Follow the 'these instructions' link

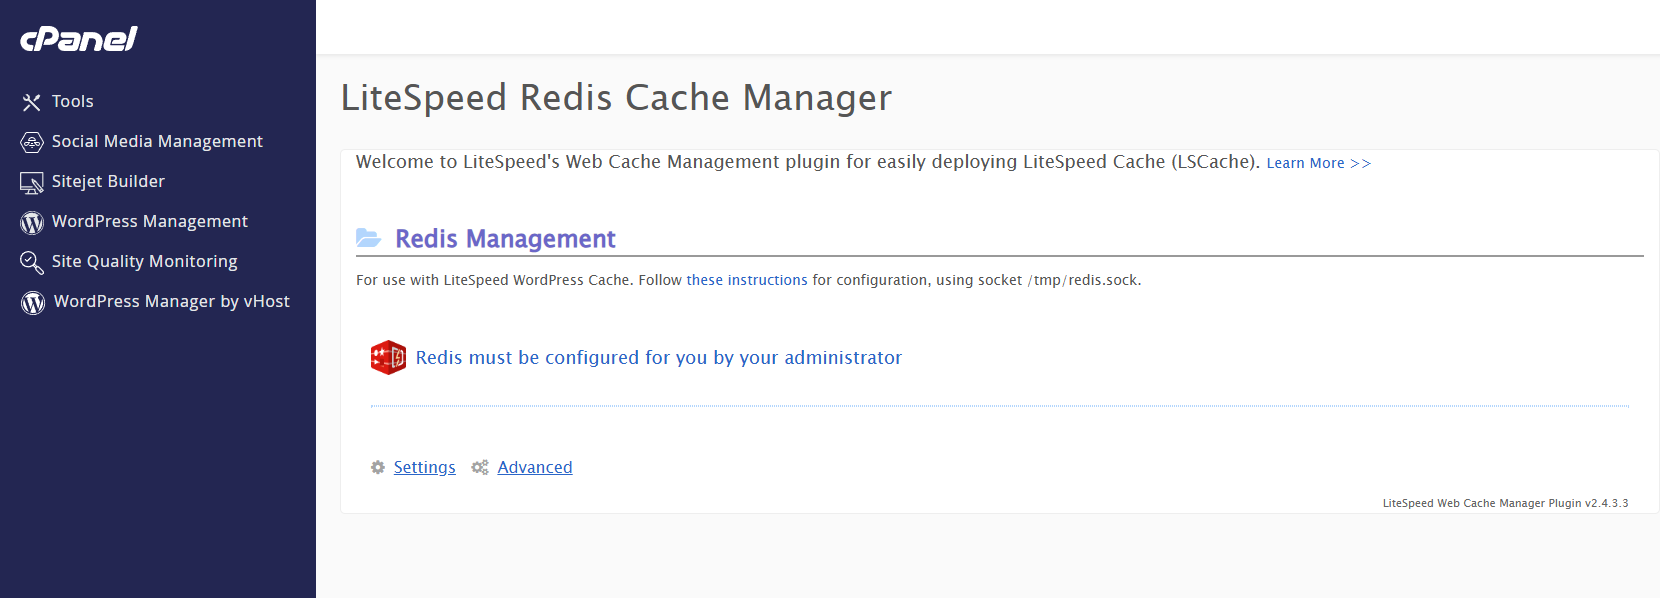click(x=747, y=280)
